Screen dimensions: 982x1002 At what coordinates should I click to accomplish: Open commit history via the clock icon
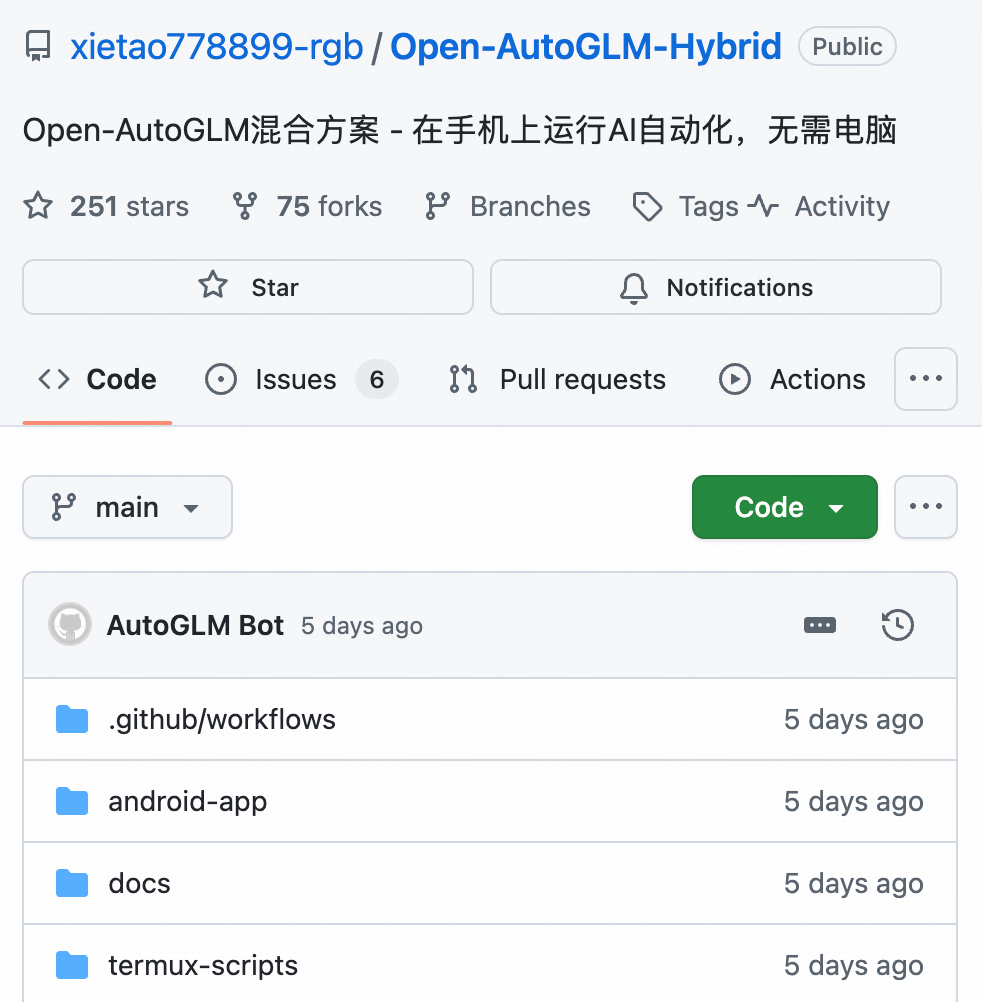tap(897, 624)
